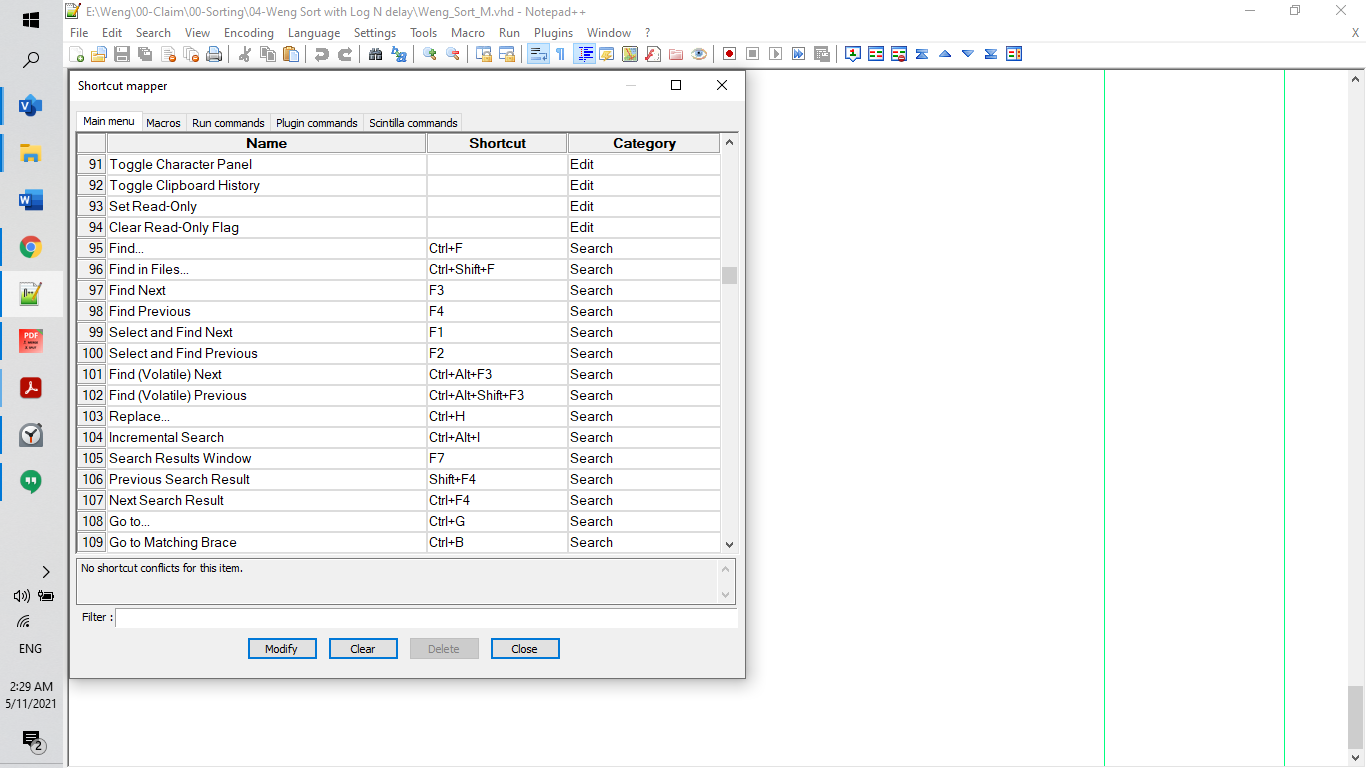Open the Plugins menu
Image resolution: width=1366 pixels, height=768 pixels.
(x=553, y=33)
